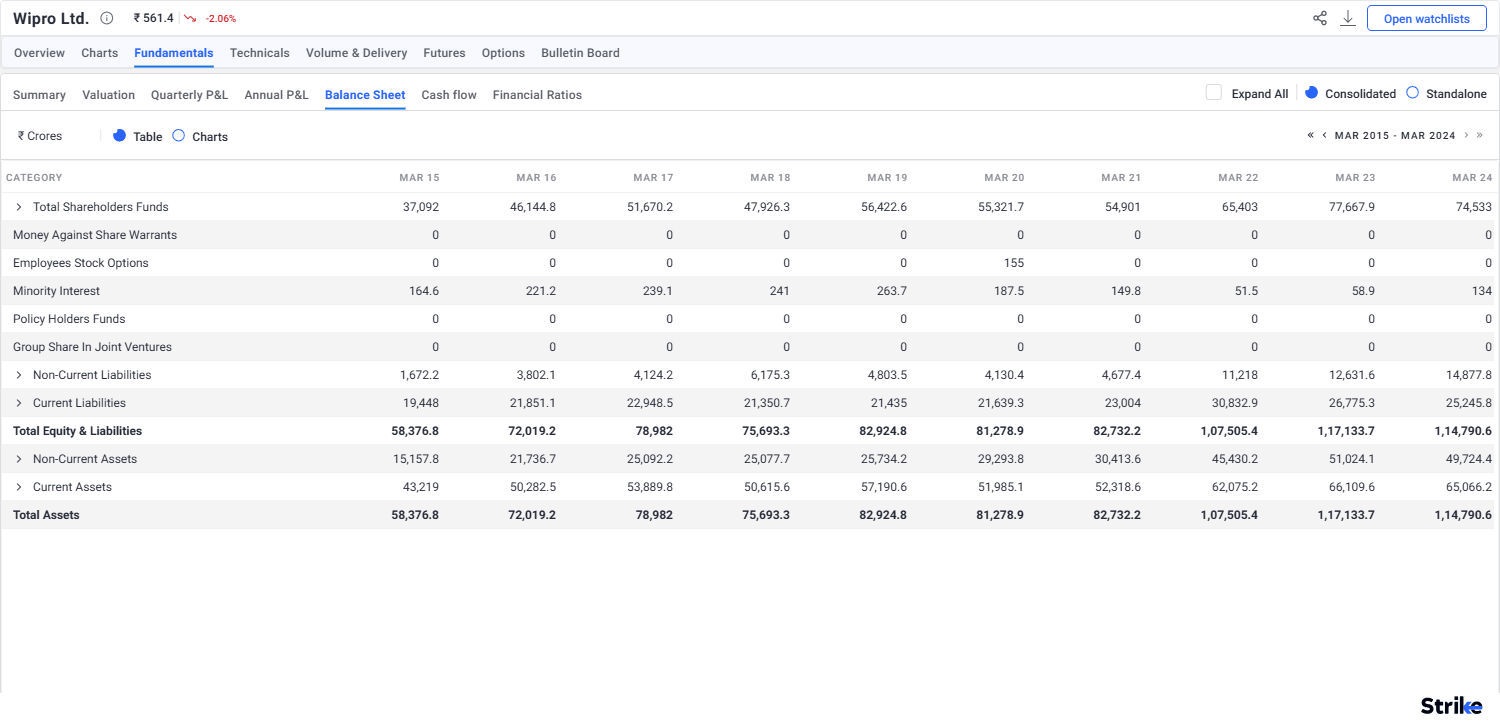The width and height of the screenshot is (1500, 728).
Task: Click the 134 Minority Interest value
Action: (x=1482, y=291)
